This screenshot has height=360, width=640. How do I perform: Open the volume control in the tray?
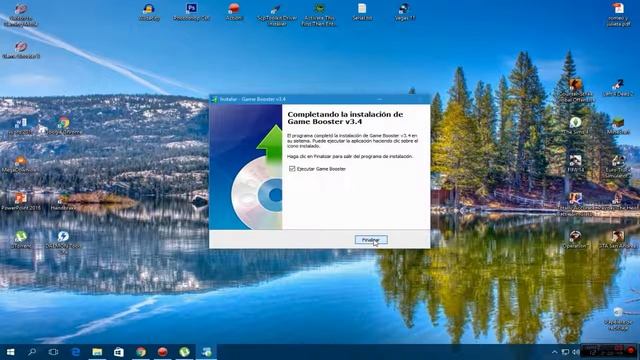click(x=576, y=352)
